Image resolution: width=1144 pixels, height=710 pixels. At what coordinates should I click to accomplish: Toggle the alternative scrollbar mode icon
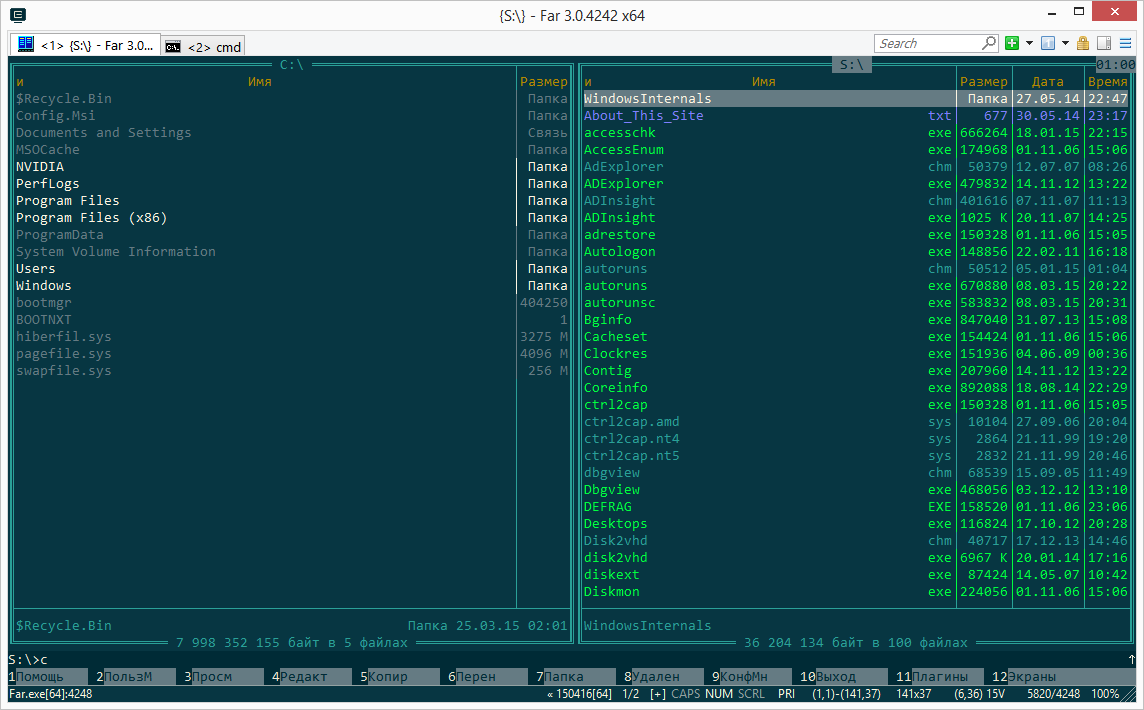pyautogui.click(x=1104, y=43)
